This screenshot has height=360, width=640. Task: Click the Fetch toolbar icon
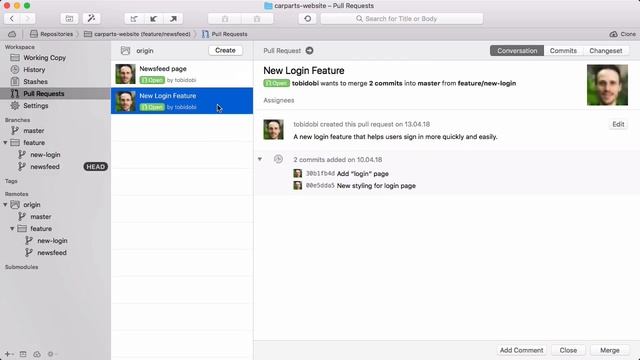point(134,18)
